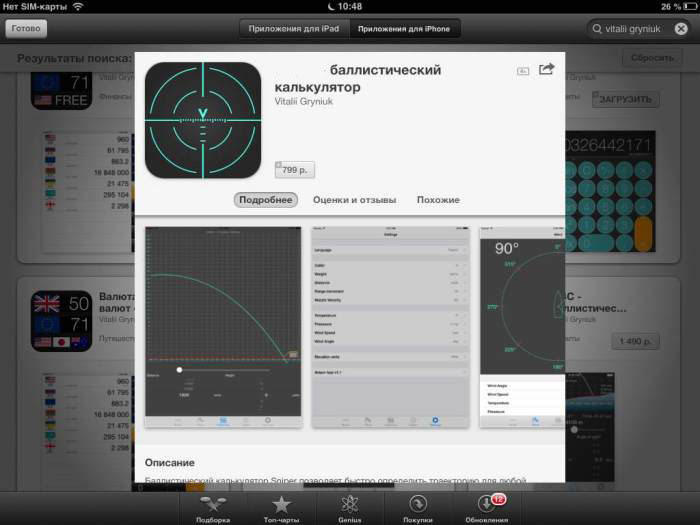Open the Похожие tab
Viewport: 700px width, 525px height.
pyautogui.click(x=438, y=200)
